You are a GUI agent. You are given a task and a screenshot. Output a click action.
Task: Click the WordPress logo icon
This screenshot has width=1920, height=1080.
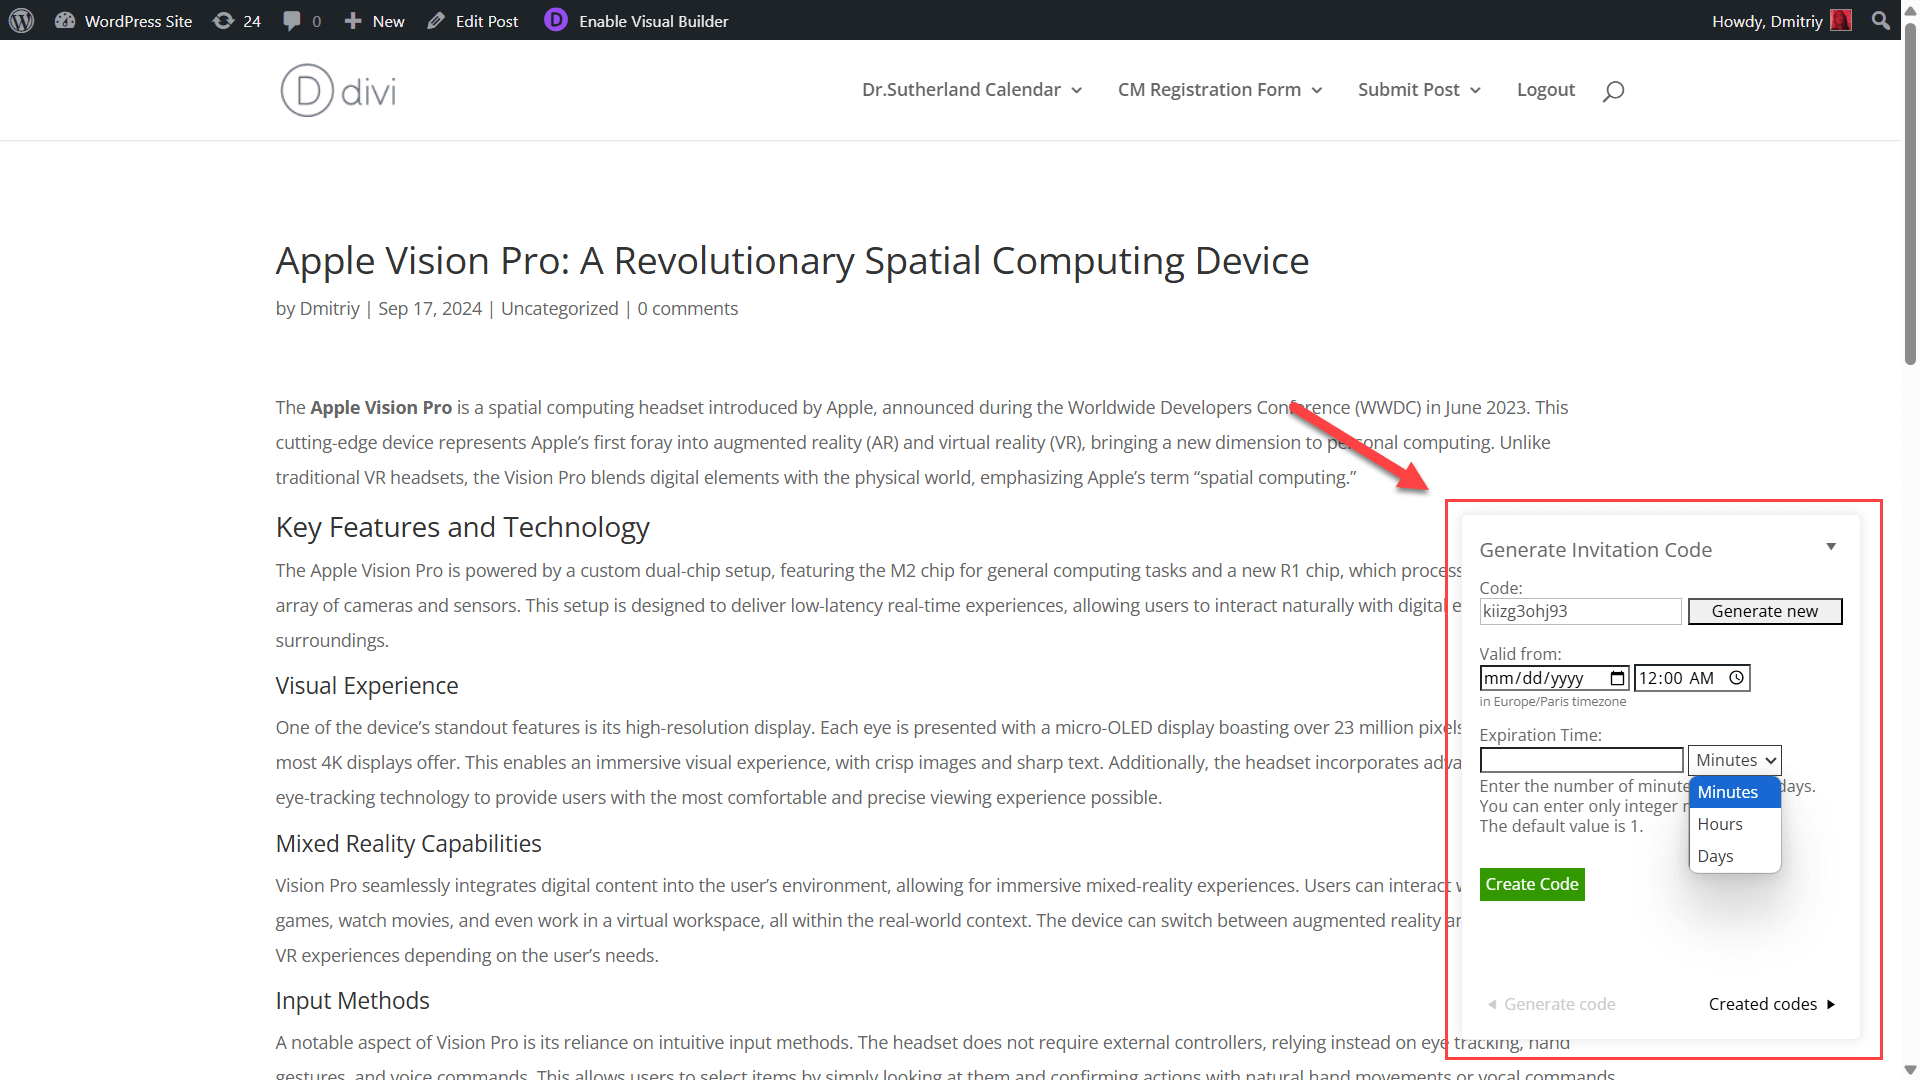(x=22, y=20)
